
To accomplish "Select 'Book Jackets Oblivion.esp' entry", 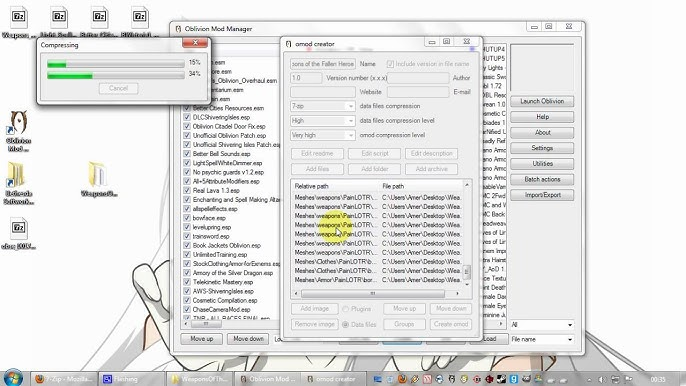I will pyautogui.click(x=227, y=246).
